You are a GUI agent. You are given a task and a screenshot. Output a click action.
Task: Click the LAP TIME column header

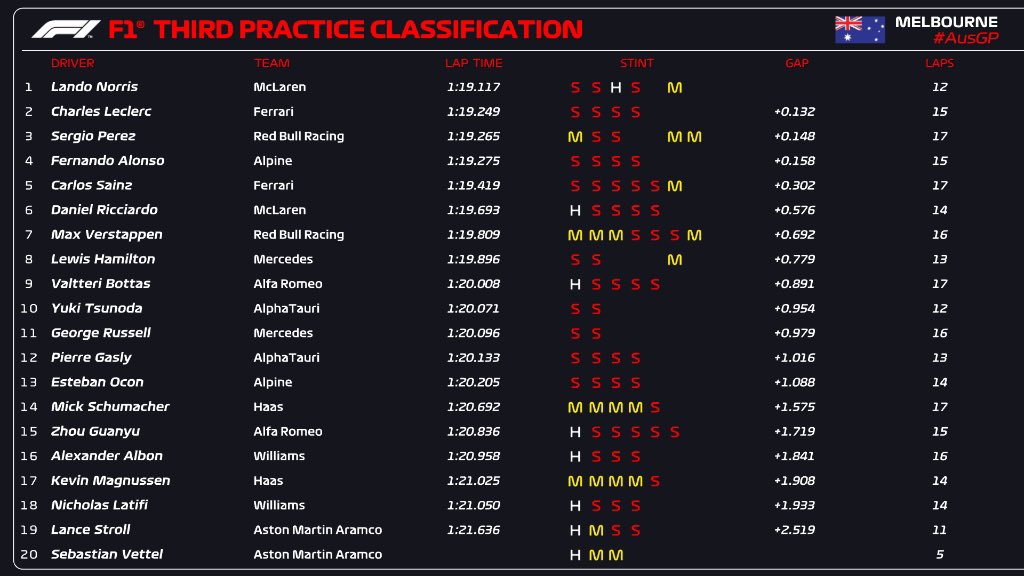pos(471,63)
